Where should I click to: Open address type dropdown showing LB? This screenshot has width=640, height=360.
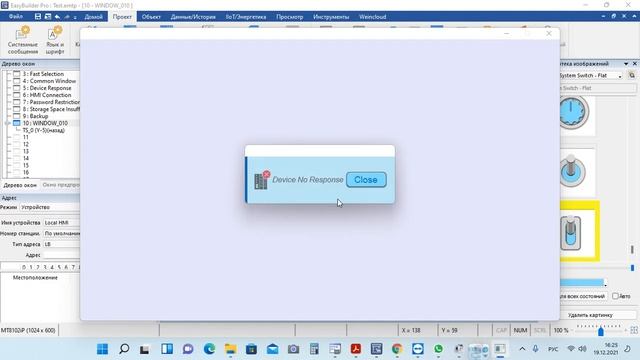click(61, 244)
